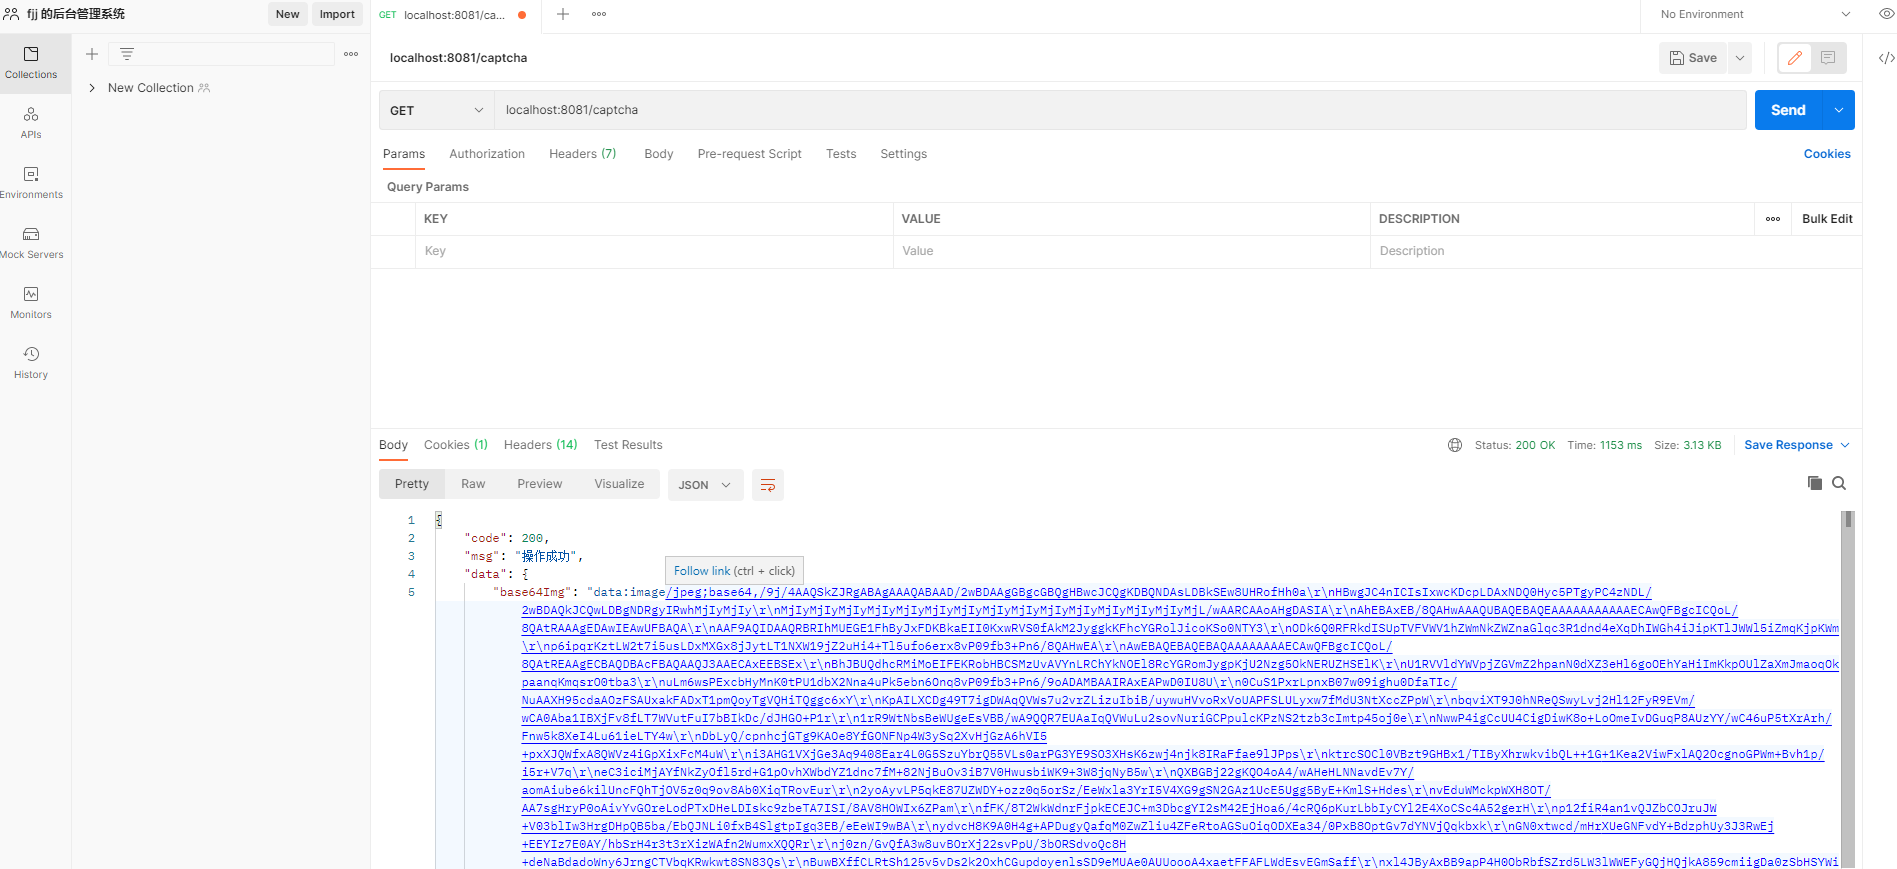This screenshot has width=1897, height=869.
Task: Select the Test Results tab
Action: pos(628,445)
